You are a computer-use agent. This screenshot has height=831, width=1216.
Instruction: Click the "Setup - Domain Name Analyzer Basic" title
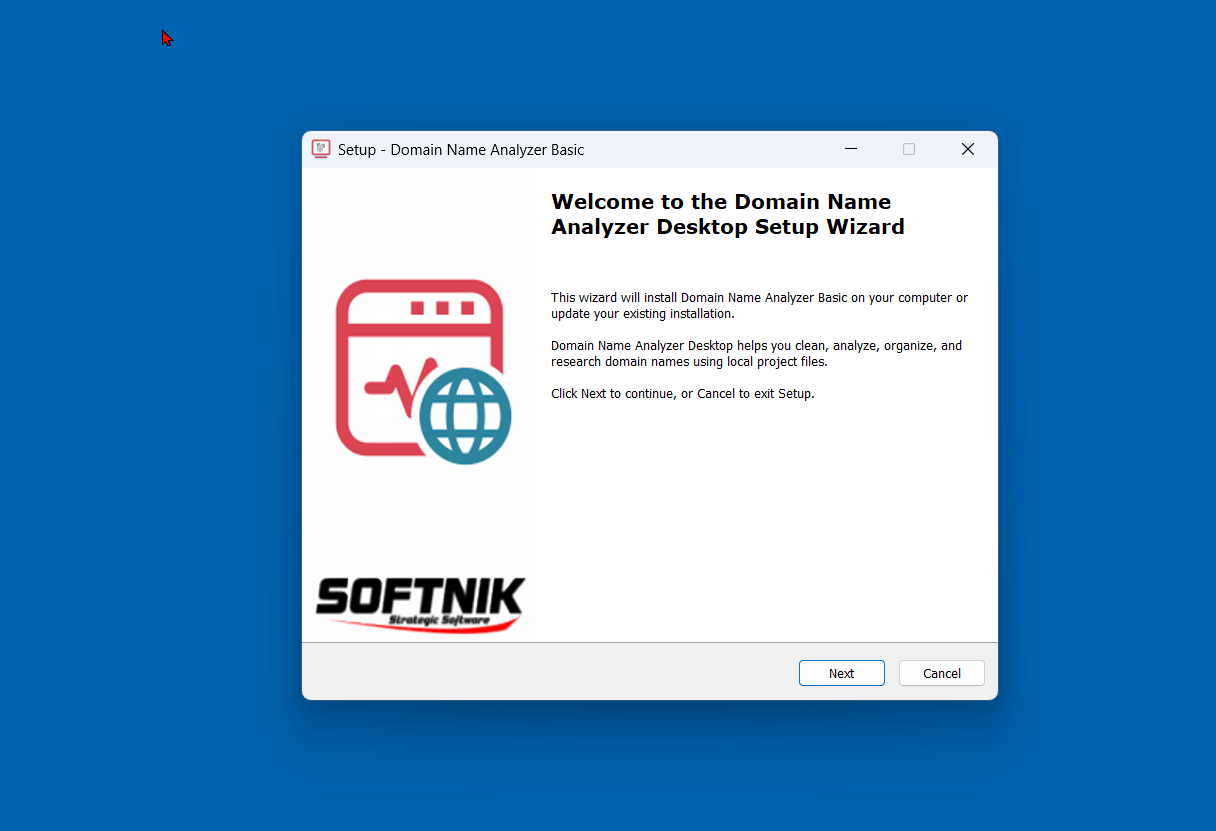point(461,150)
